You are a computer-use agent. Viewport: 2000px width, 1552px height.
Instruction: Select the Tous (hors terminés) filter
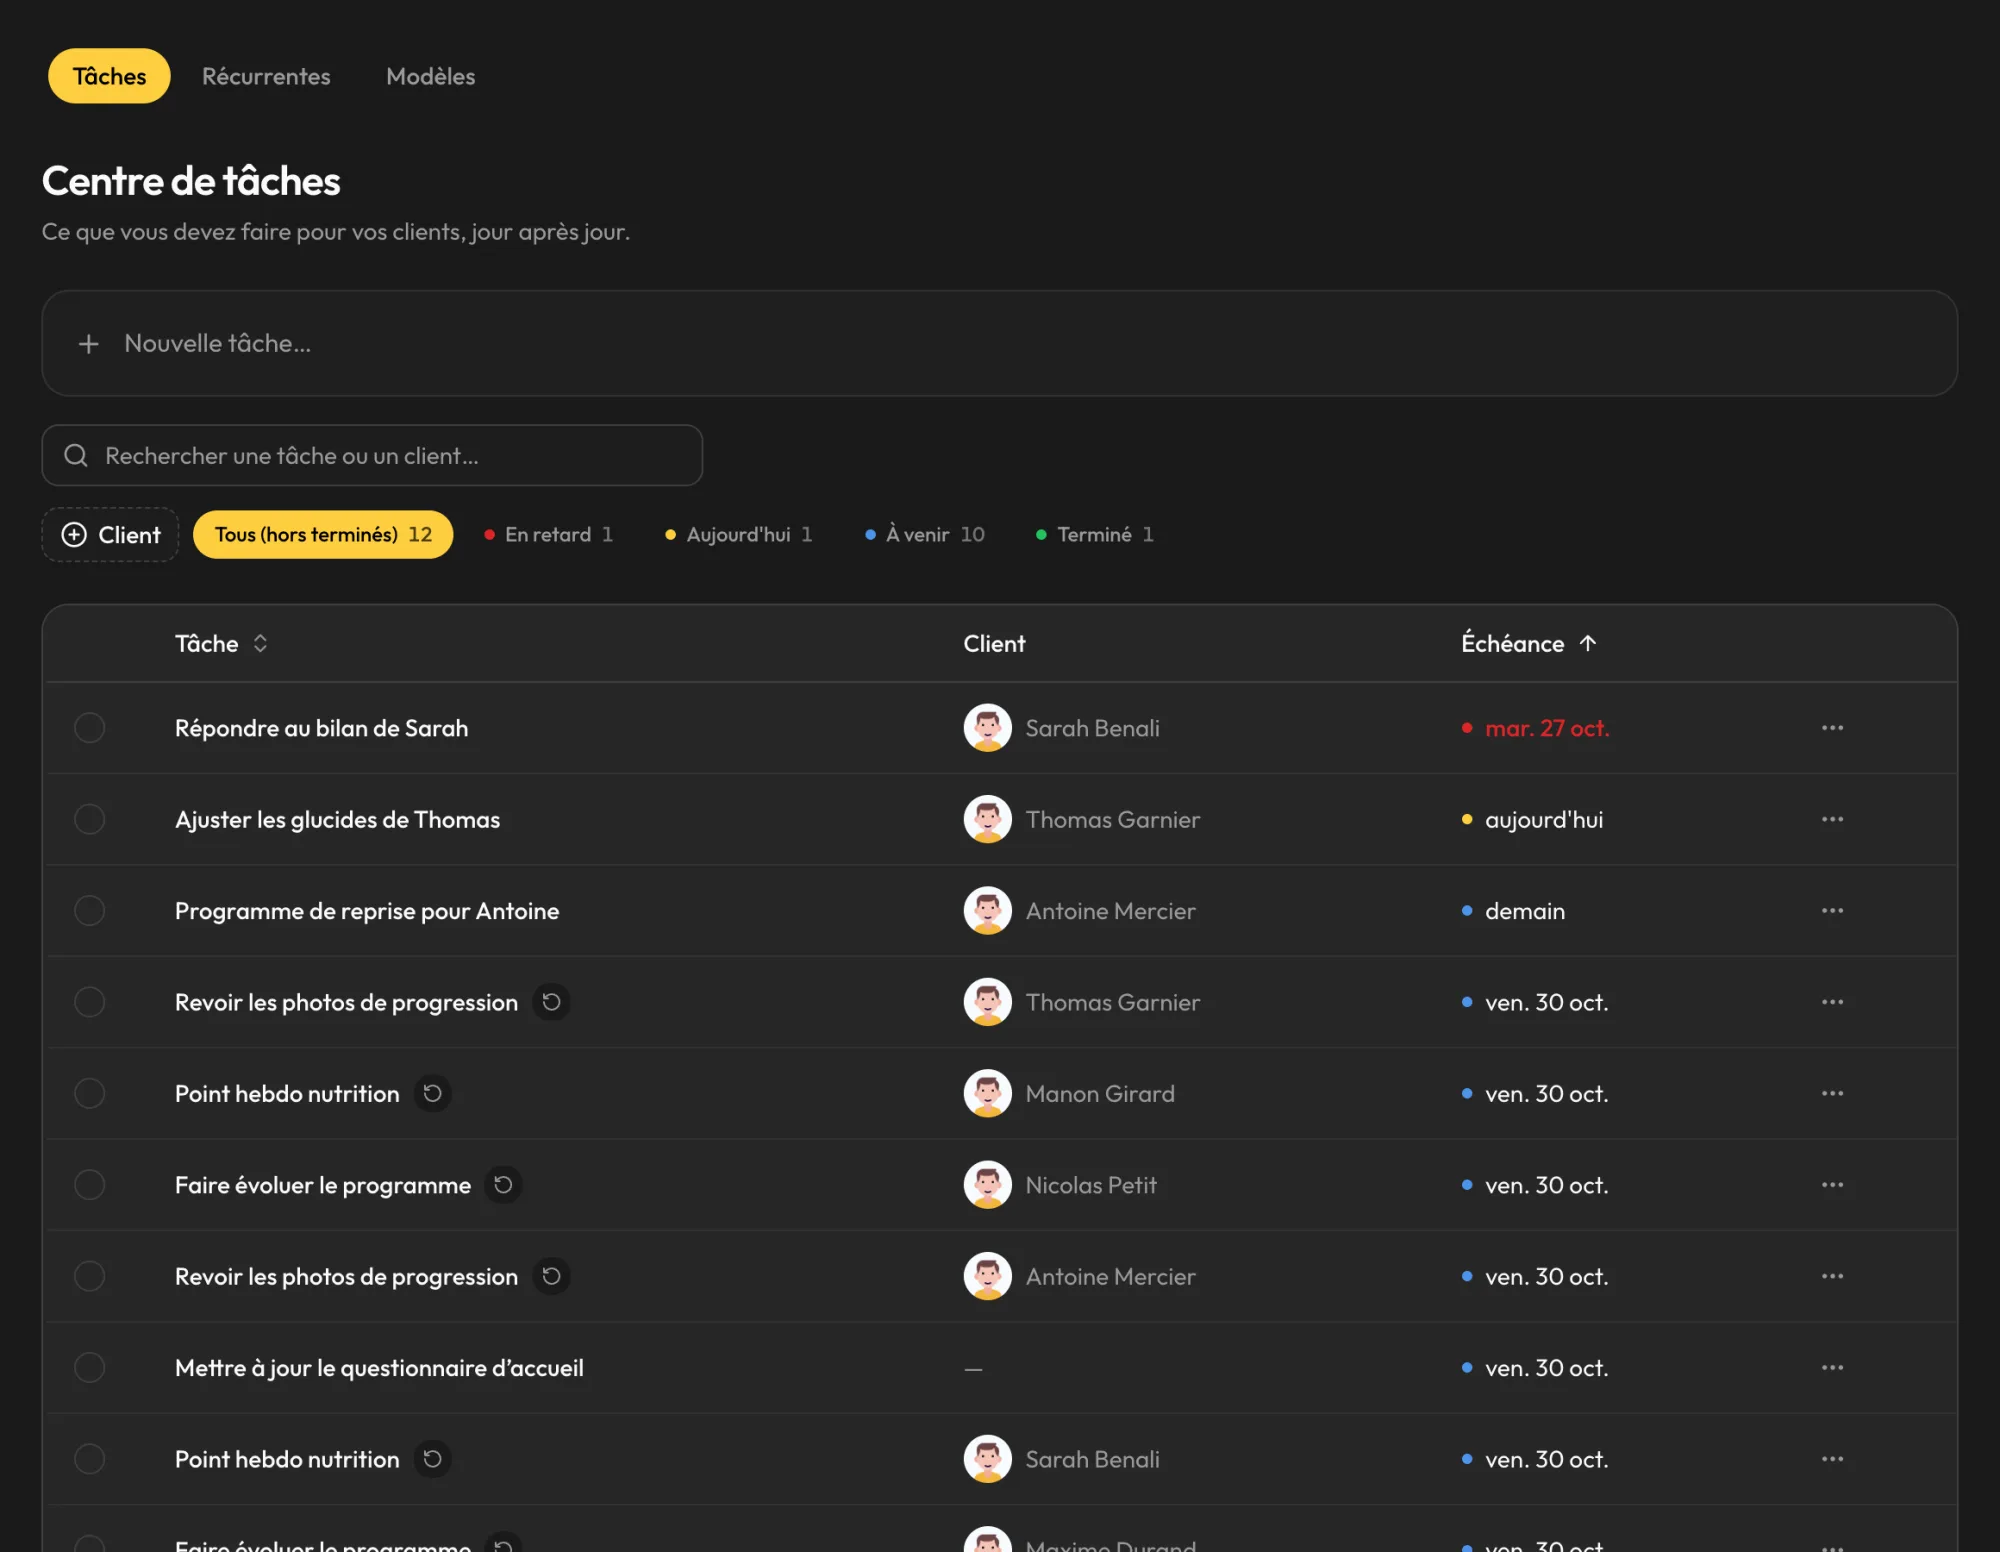pos(323,535)
